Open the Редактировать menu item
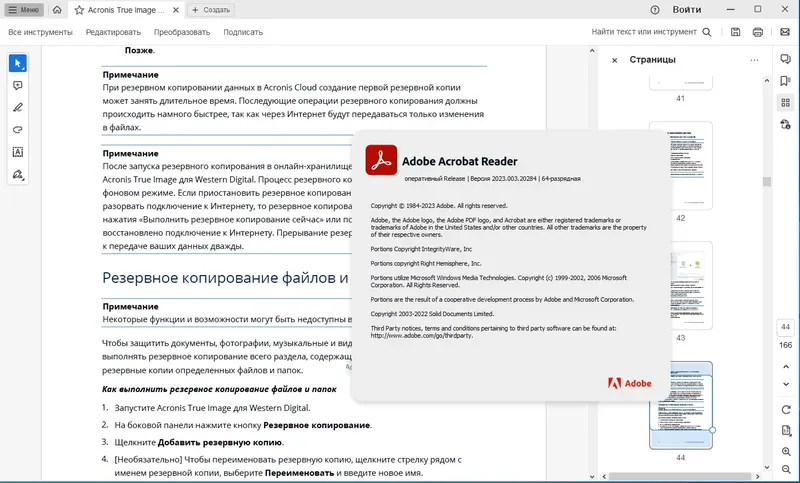The height and width of the screenshot is (483, 800). 113,32
